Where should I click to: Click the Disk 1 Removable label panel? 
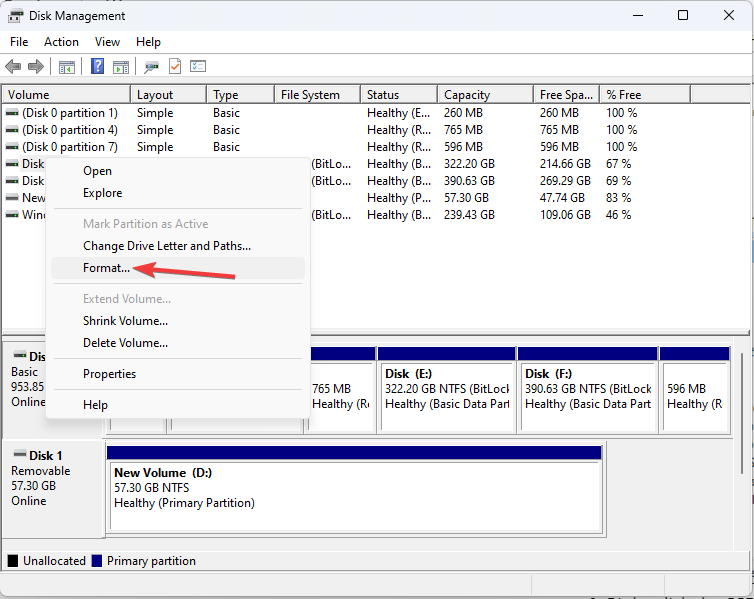pos(53,489)
